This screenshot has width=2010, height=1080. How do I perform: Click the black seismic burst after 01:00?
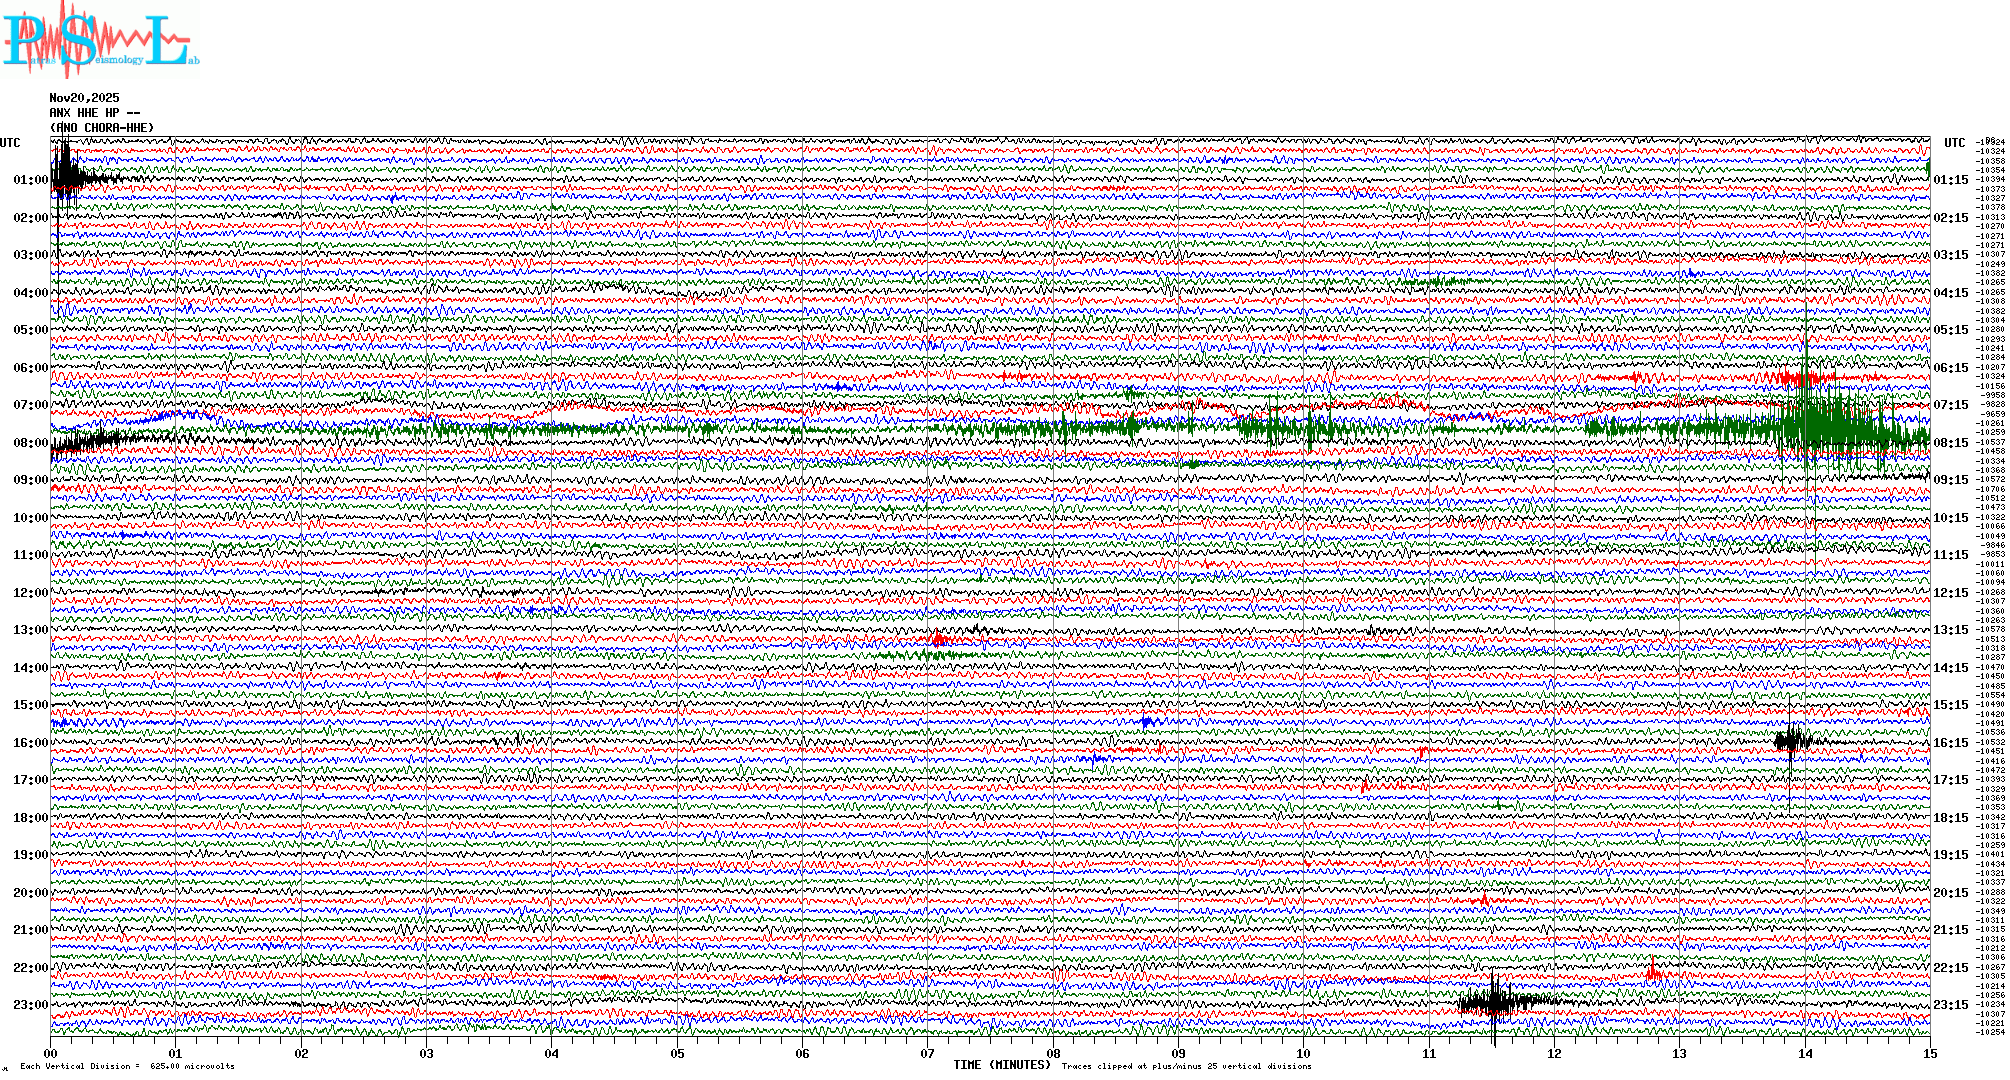[x=68, y=178]
